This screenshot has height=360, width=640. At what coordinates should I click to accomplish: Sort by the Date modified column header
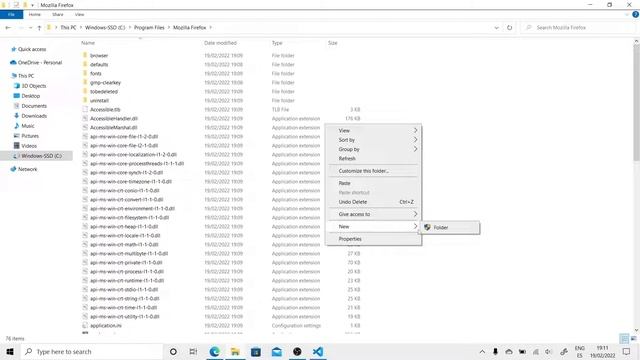point(220,43)
